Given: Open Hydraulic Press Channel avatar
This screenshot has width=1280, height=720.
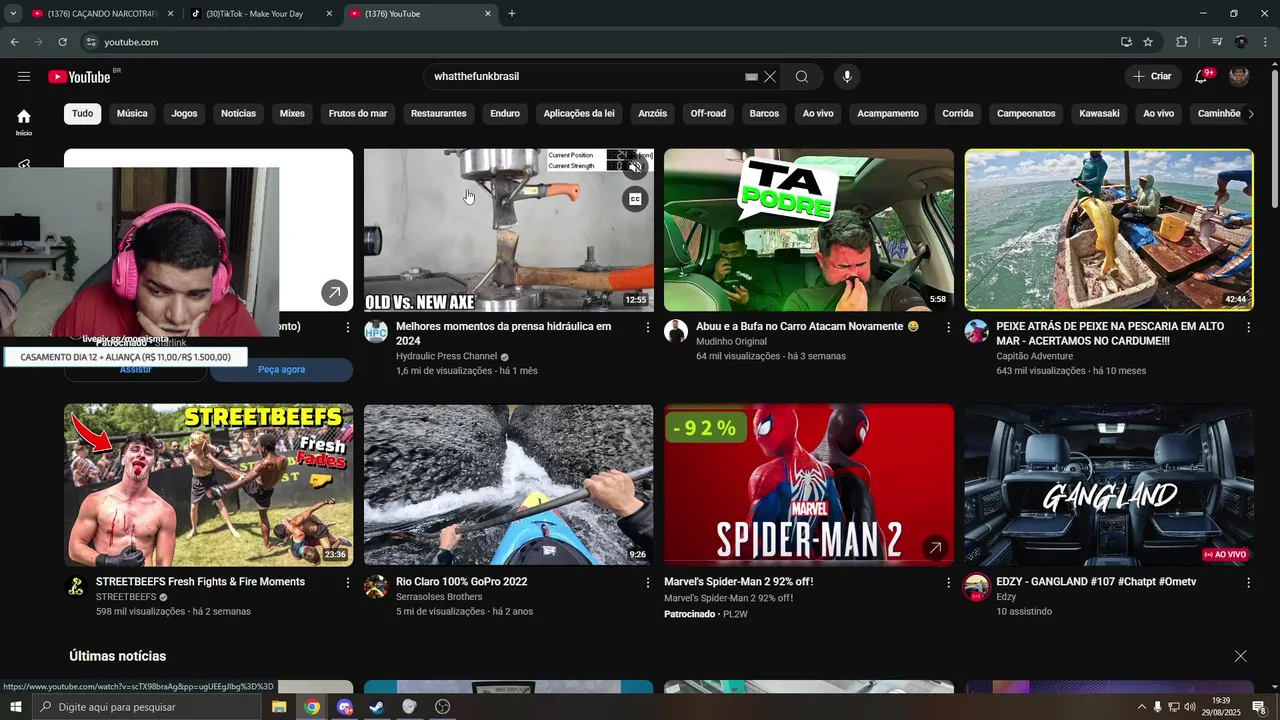Looking at the screenshot, I should (376, 332).
